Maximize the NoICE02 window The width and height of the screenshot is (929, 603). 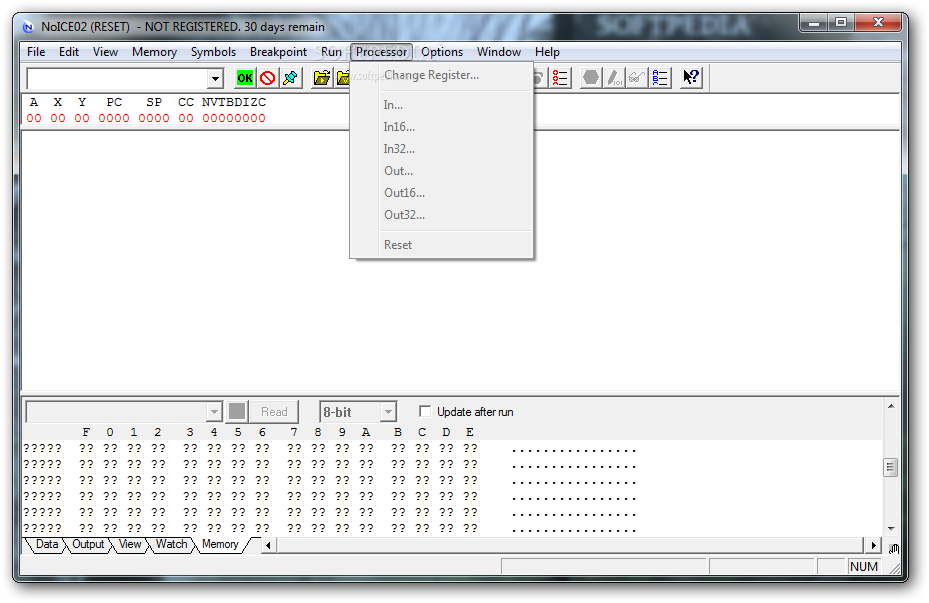tap(841, 23)
